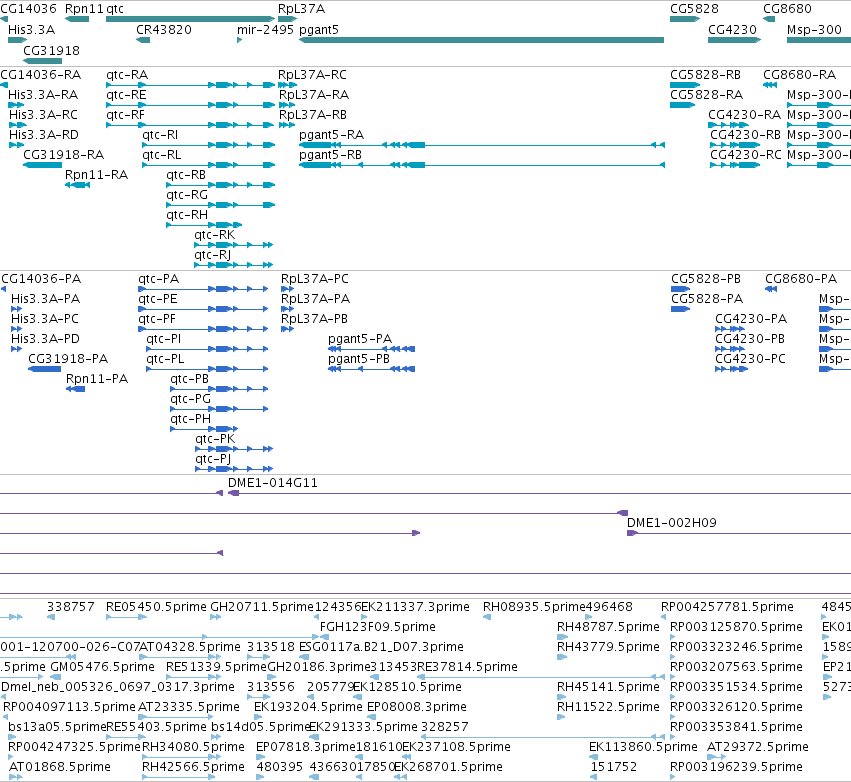Click the RE05450.5prime EST label
The height and width of the screenshot is (782, 851).
coord(156,607)
